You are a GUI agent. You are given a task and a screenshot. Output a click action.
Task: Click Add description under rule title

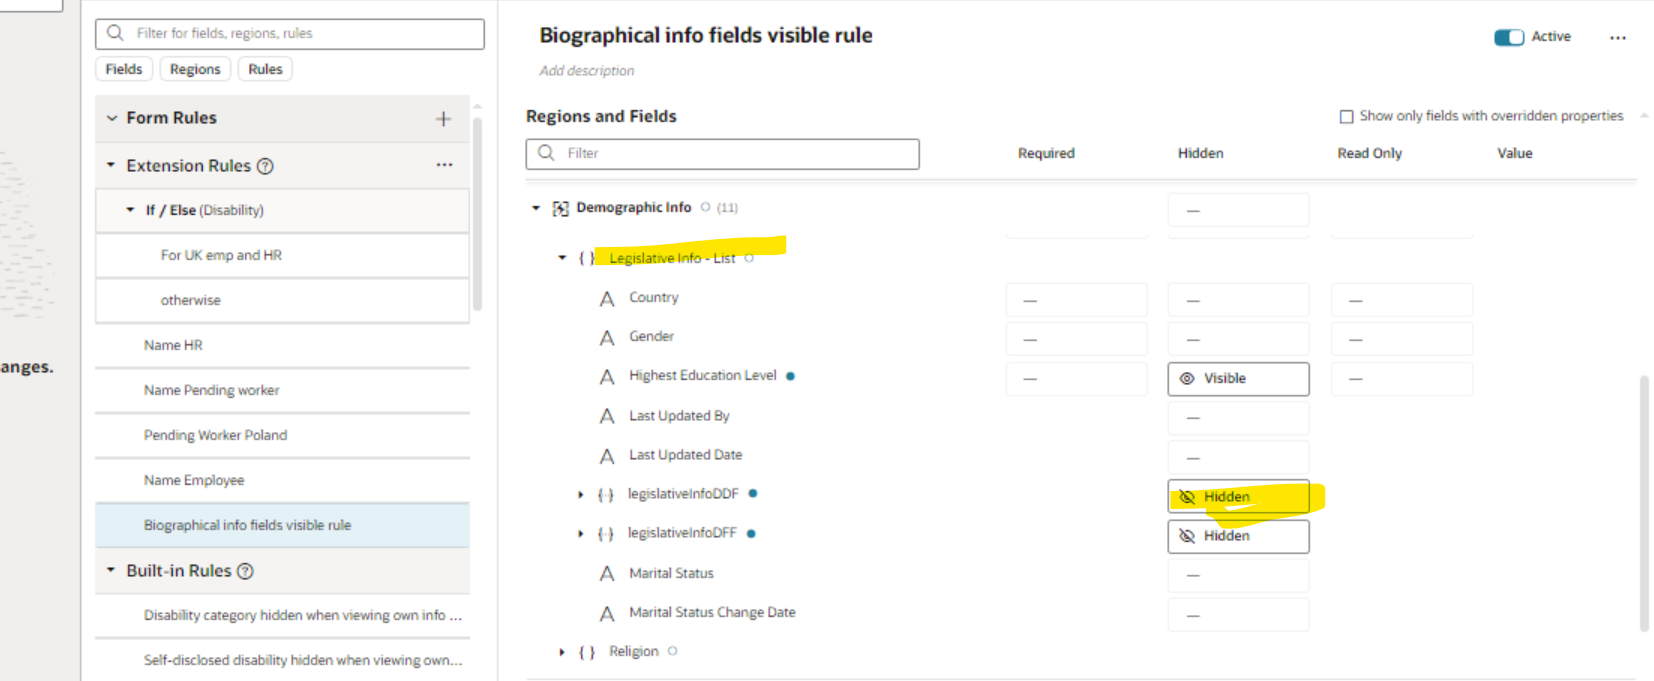(x=587, y=71)
